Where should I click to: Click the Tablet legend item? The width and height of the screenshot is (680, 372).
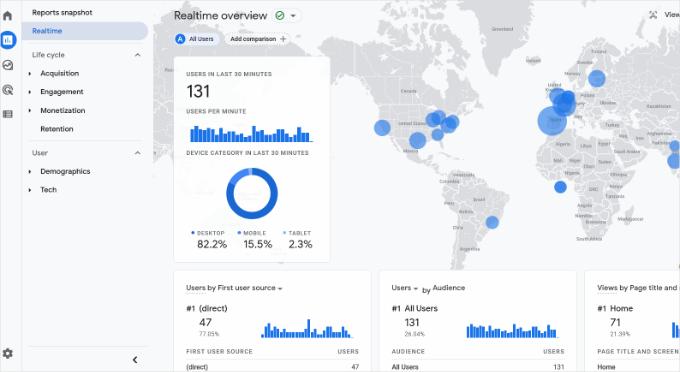tap(297, 233)
